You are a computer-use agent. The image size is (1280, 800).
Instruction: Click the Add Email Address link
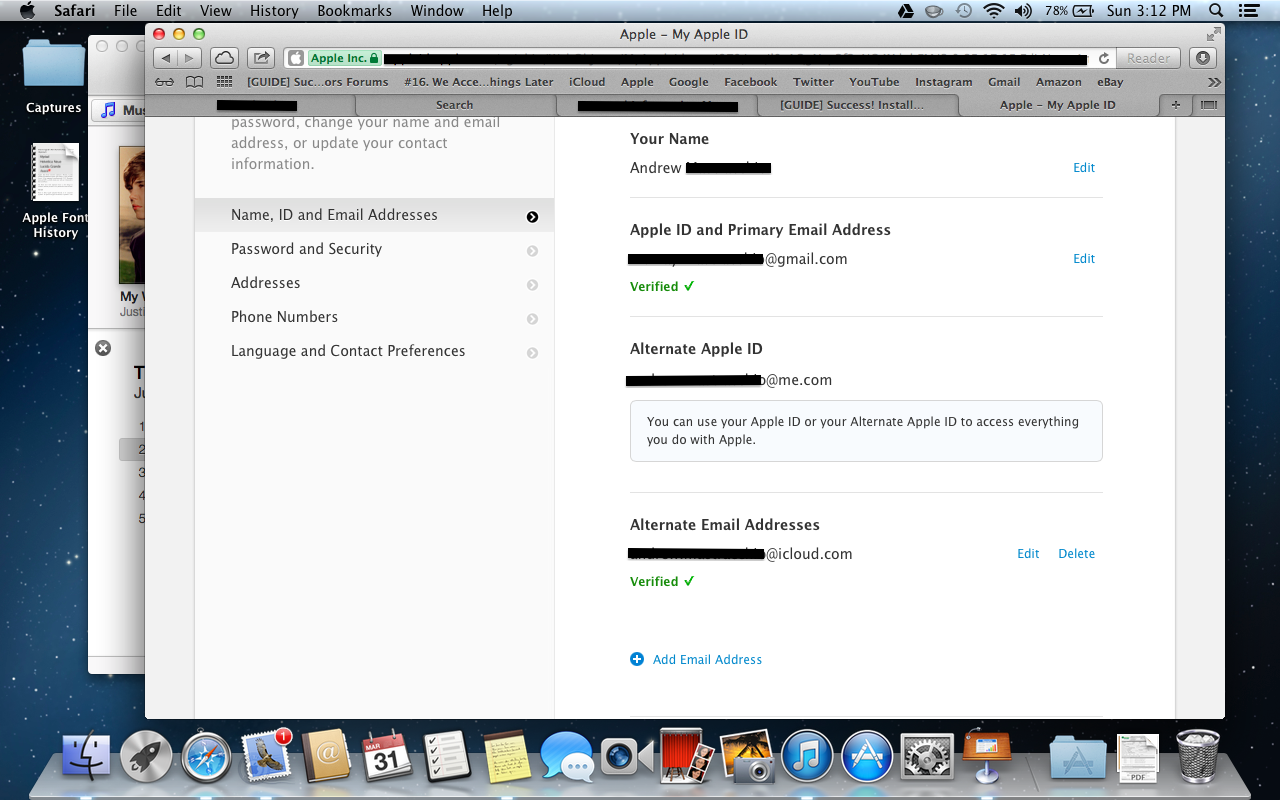point(707,659)
